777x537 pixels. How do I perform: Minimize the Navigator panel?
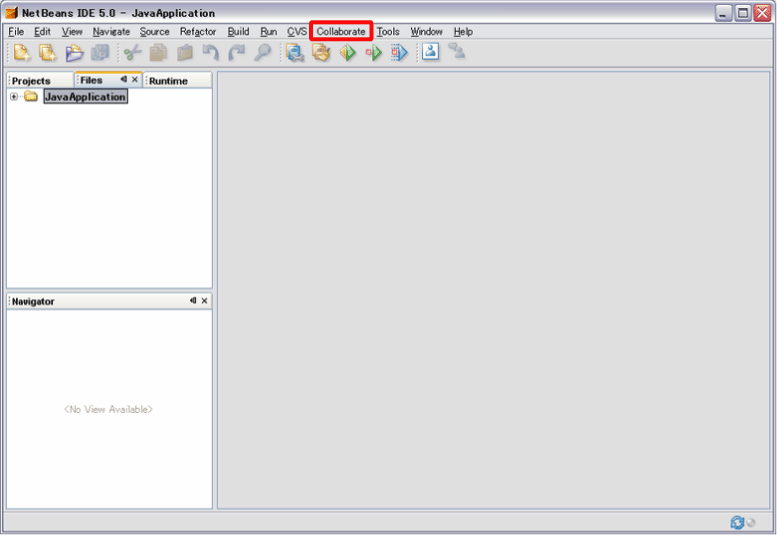point(193,301)
